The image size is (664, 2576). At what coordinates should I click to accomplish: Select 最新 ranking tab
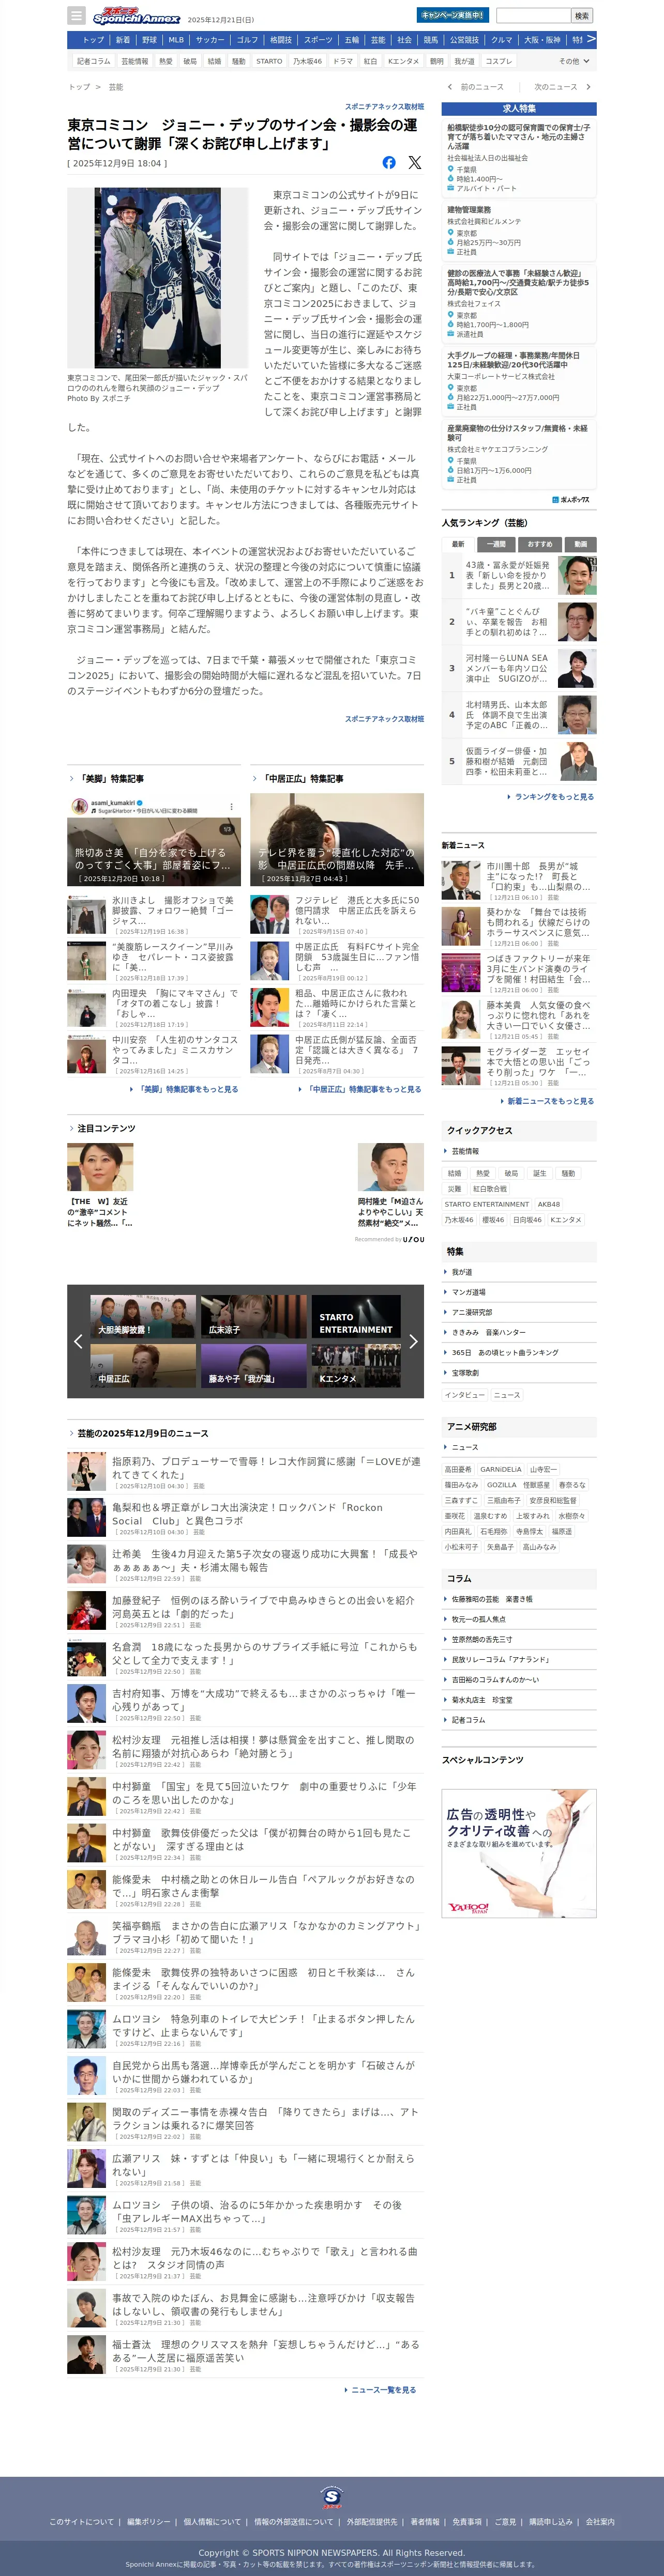tap(458, 544)
